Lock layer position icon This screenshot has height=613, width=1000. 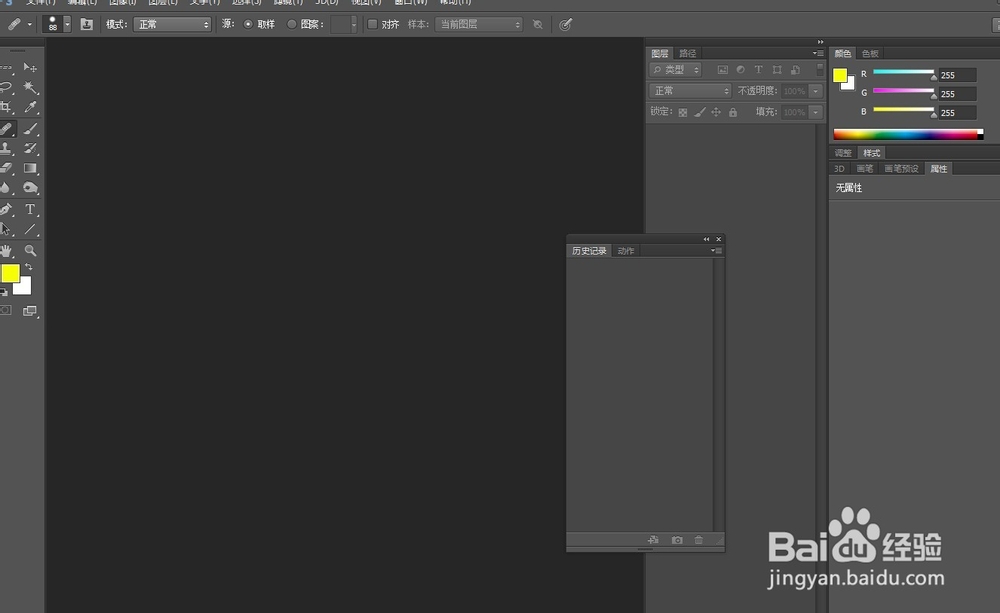click(x=716, y=112)
